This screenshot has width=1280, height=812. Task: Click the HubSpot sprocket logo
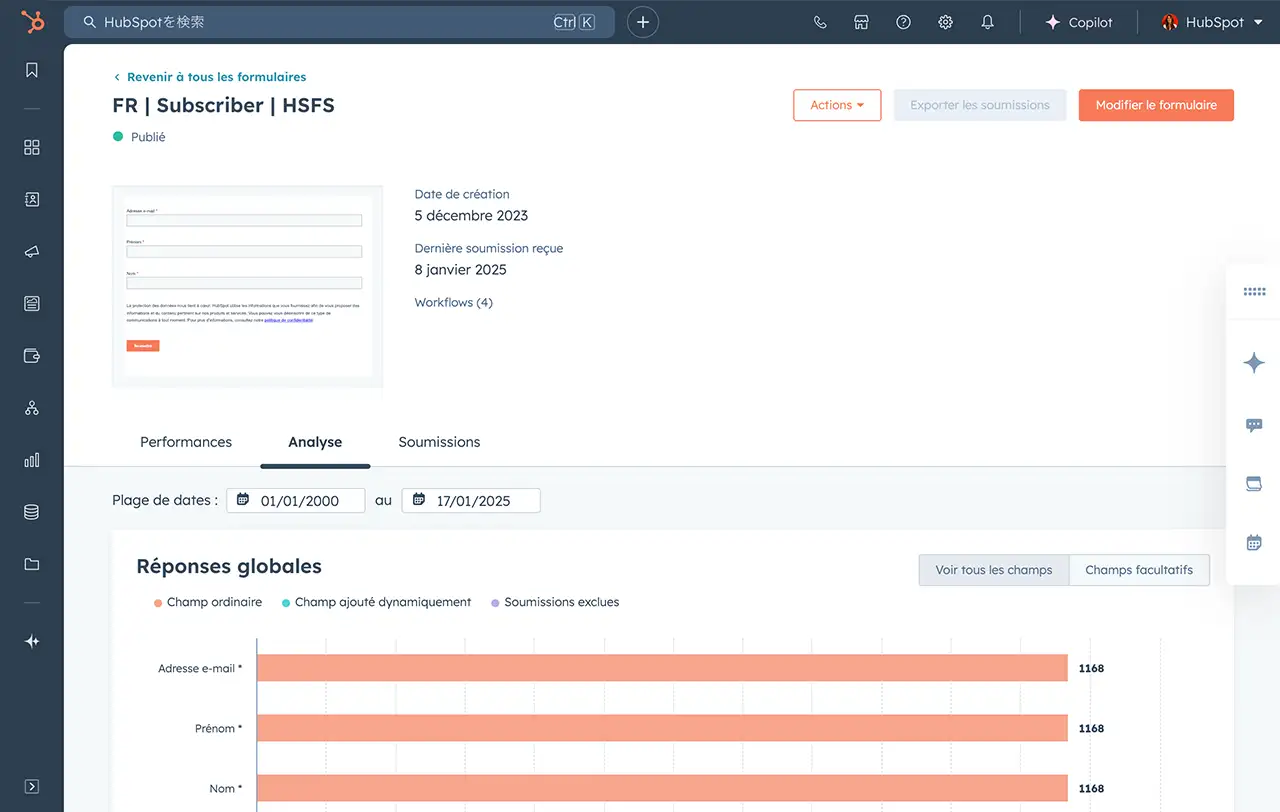point(32,22)
